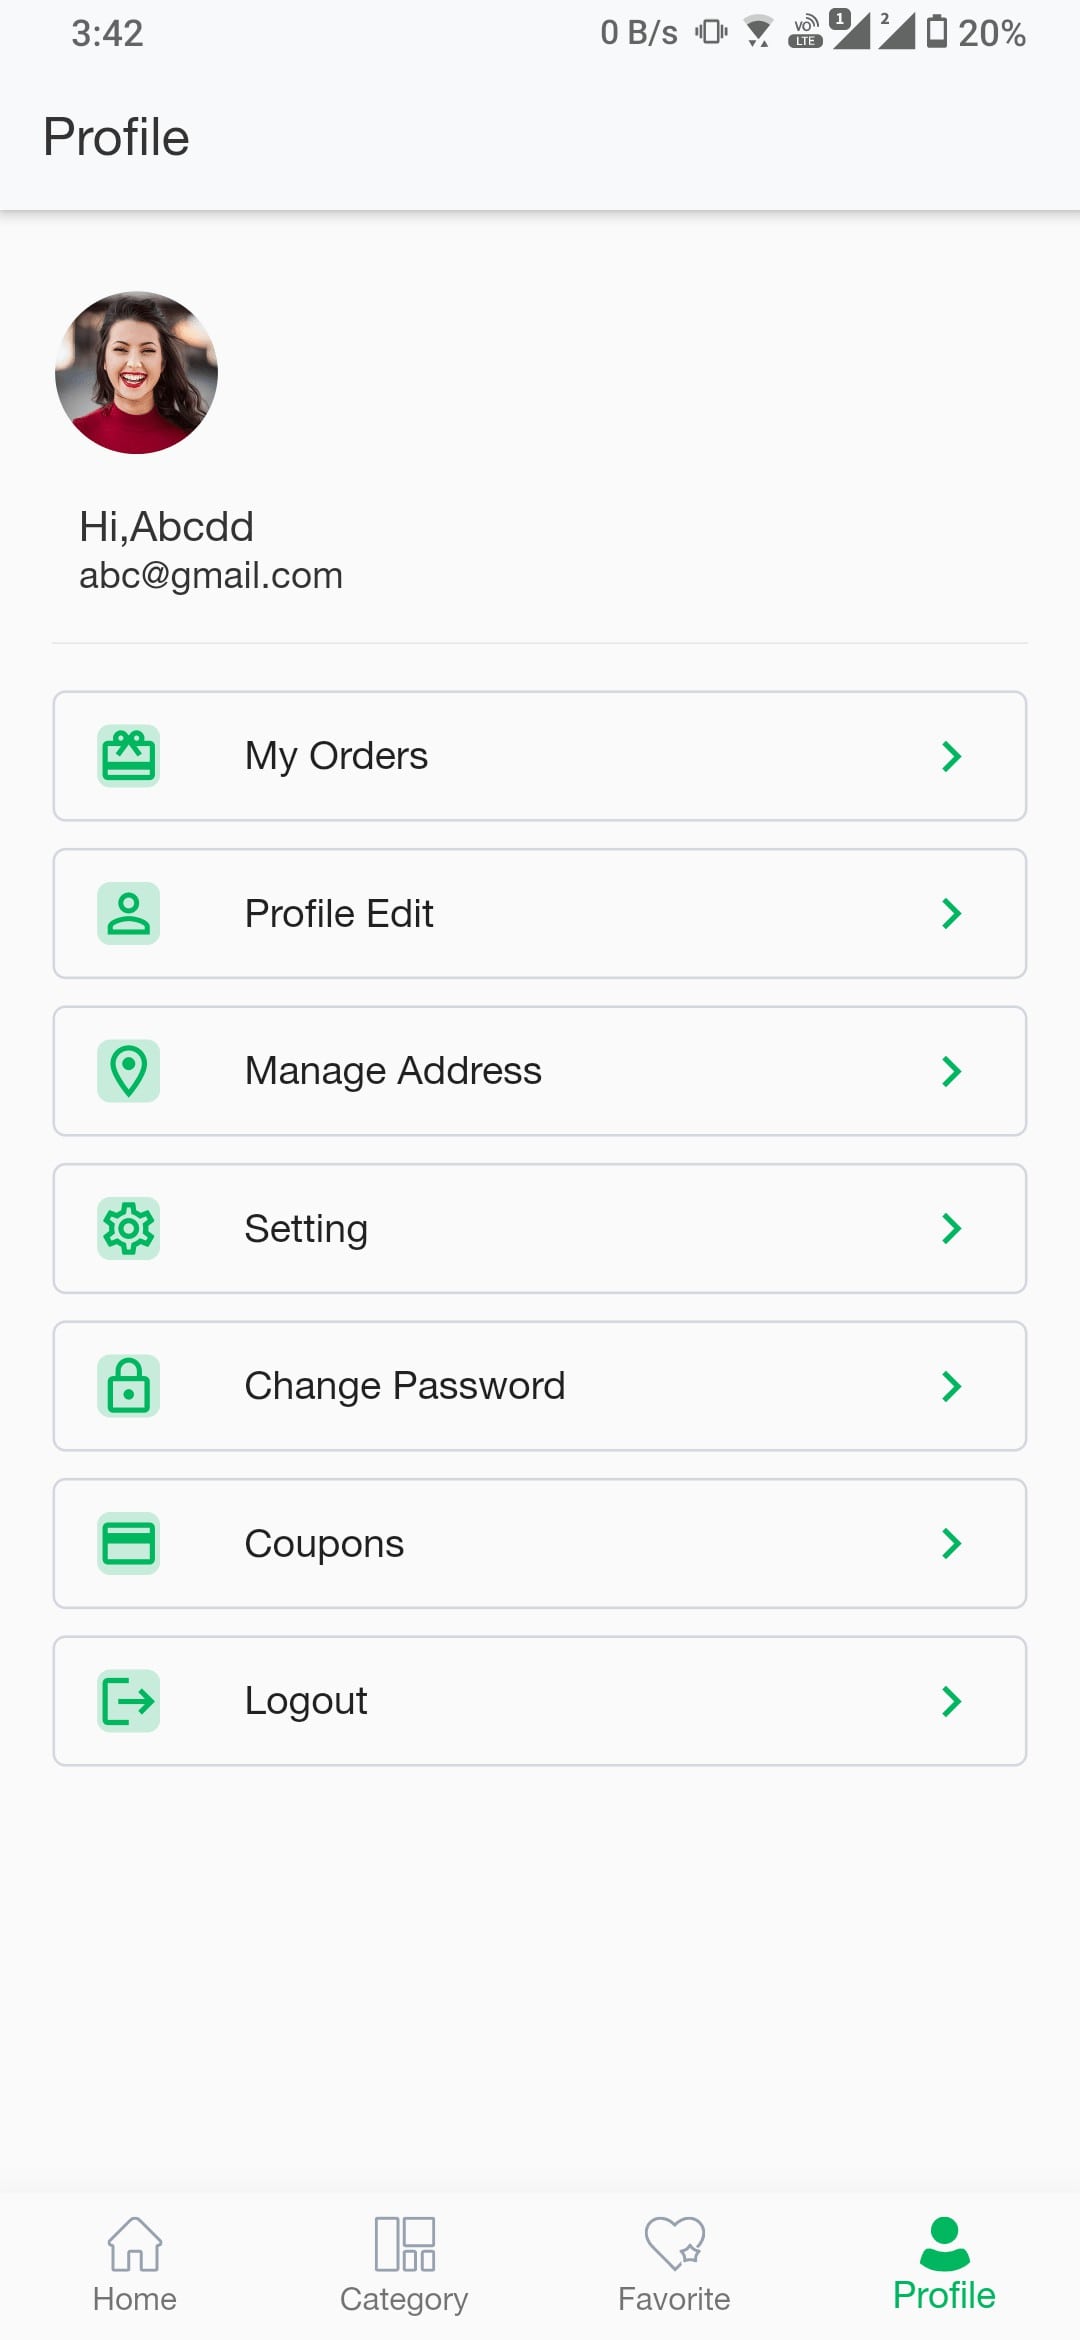Open the Change Password option
Screen dimensions: 1080x2340
pos(405,1386)
